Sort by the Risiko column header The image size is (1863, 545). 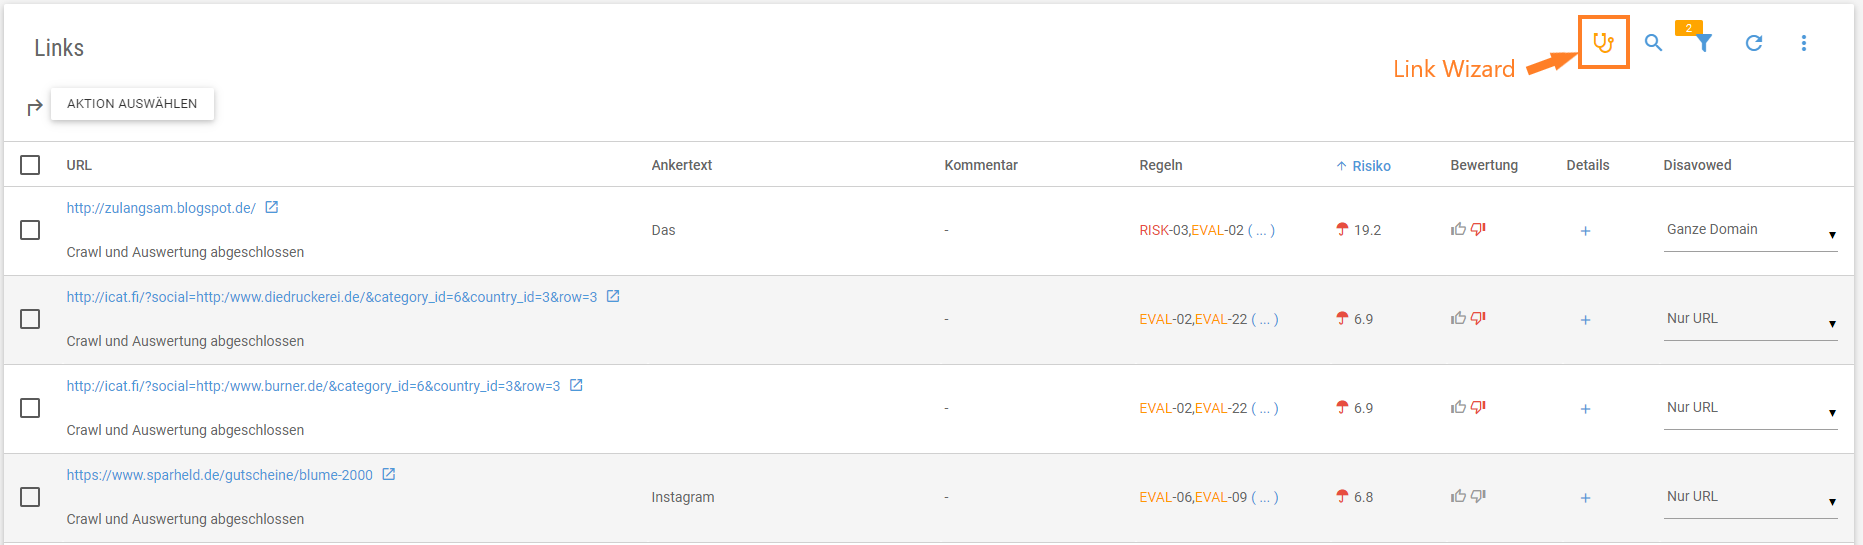1363,166
